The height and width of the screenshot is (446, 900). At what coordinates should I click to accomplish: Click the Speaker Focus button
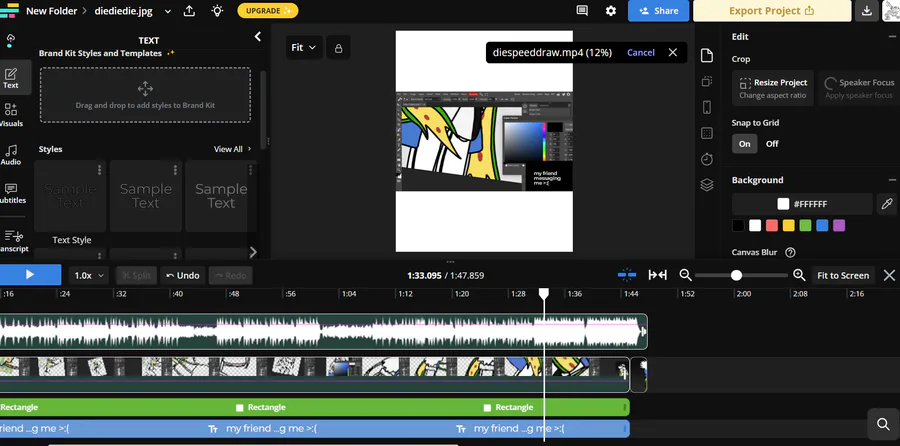coord(859,88)
